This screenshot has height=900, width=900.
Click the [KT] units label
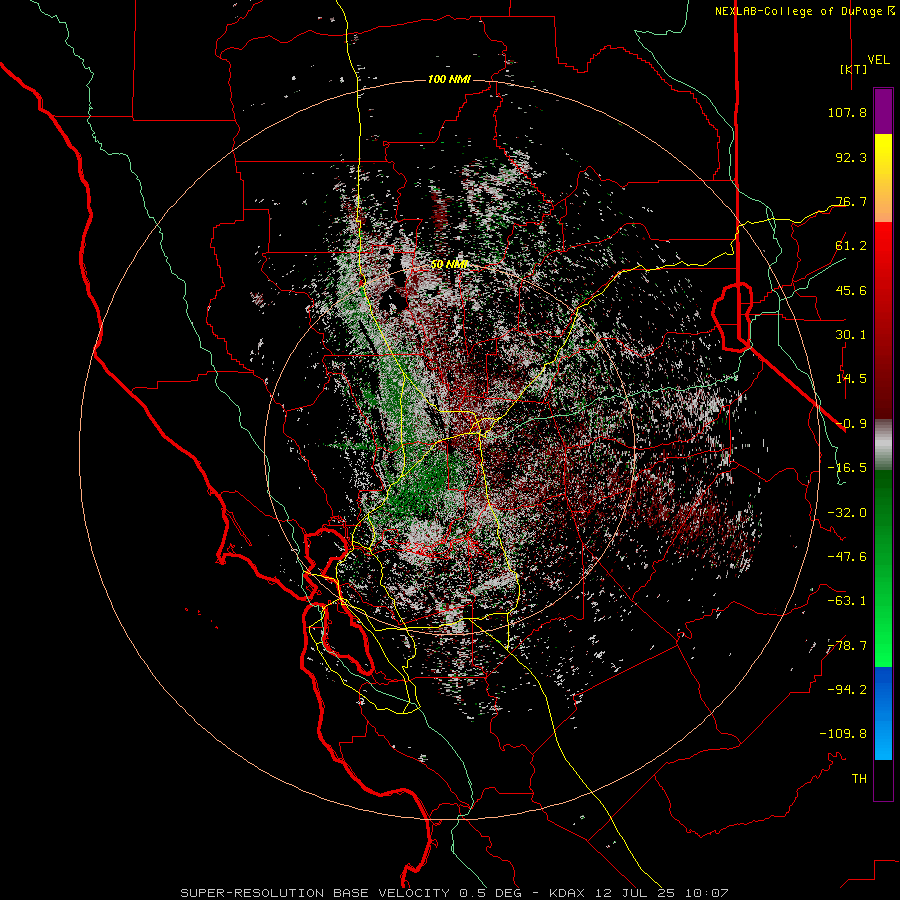coord(854,69)
